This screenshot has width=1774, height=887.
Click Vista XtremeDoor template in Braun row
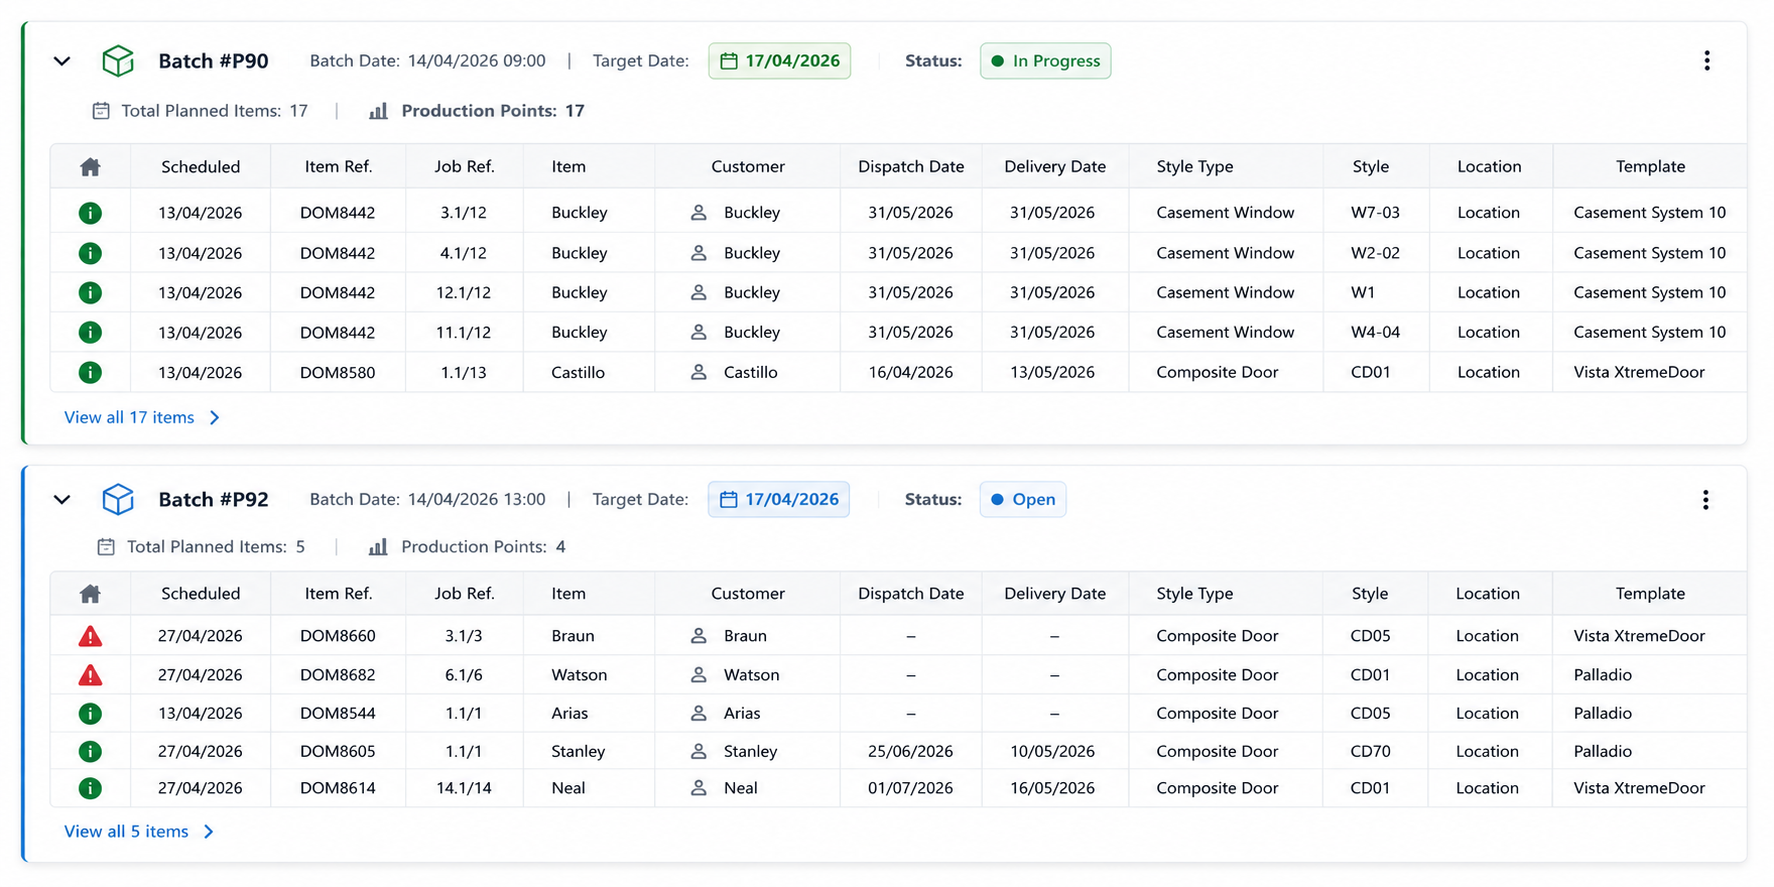pos(1639,636)
